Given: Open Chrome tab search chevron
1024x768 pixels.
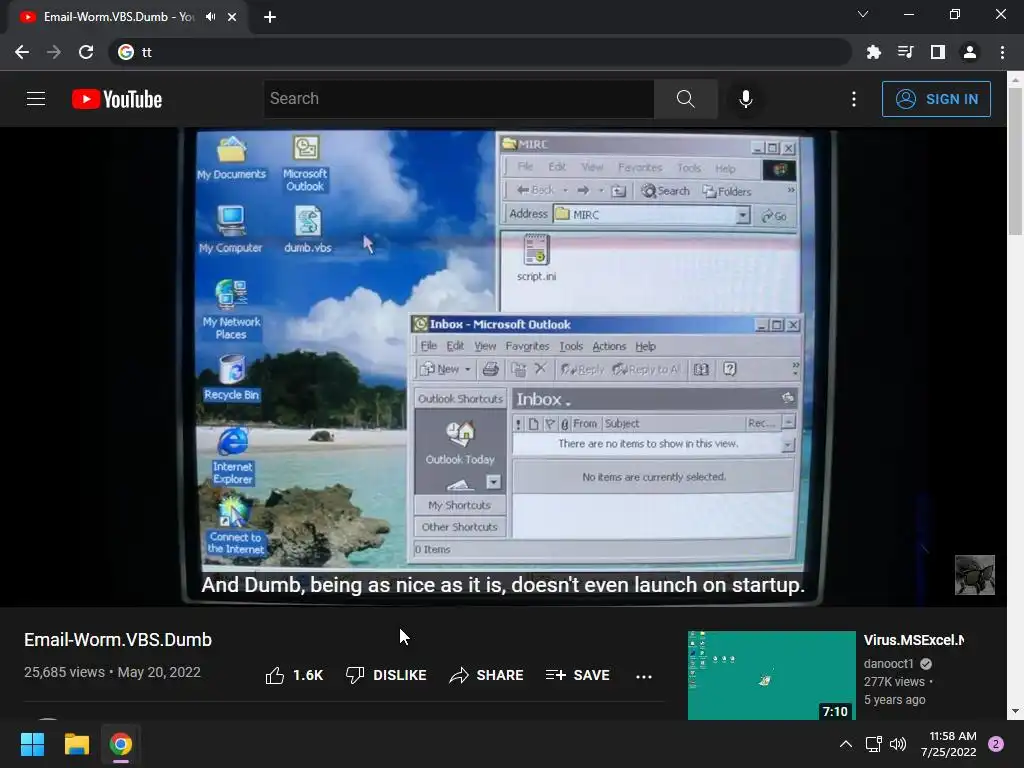Looking at the screenshot, I should [863, 14].
